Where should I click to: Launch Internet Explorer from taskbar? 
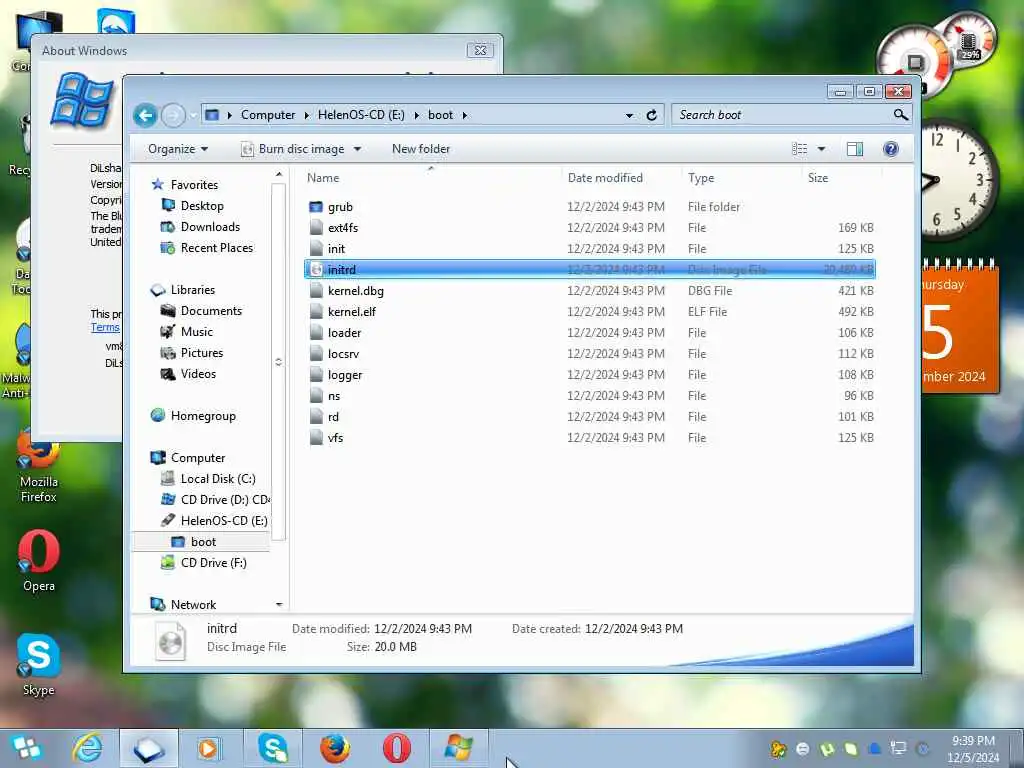pyautogui.click(x=87, y=748)
